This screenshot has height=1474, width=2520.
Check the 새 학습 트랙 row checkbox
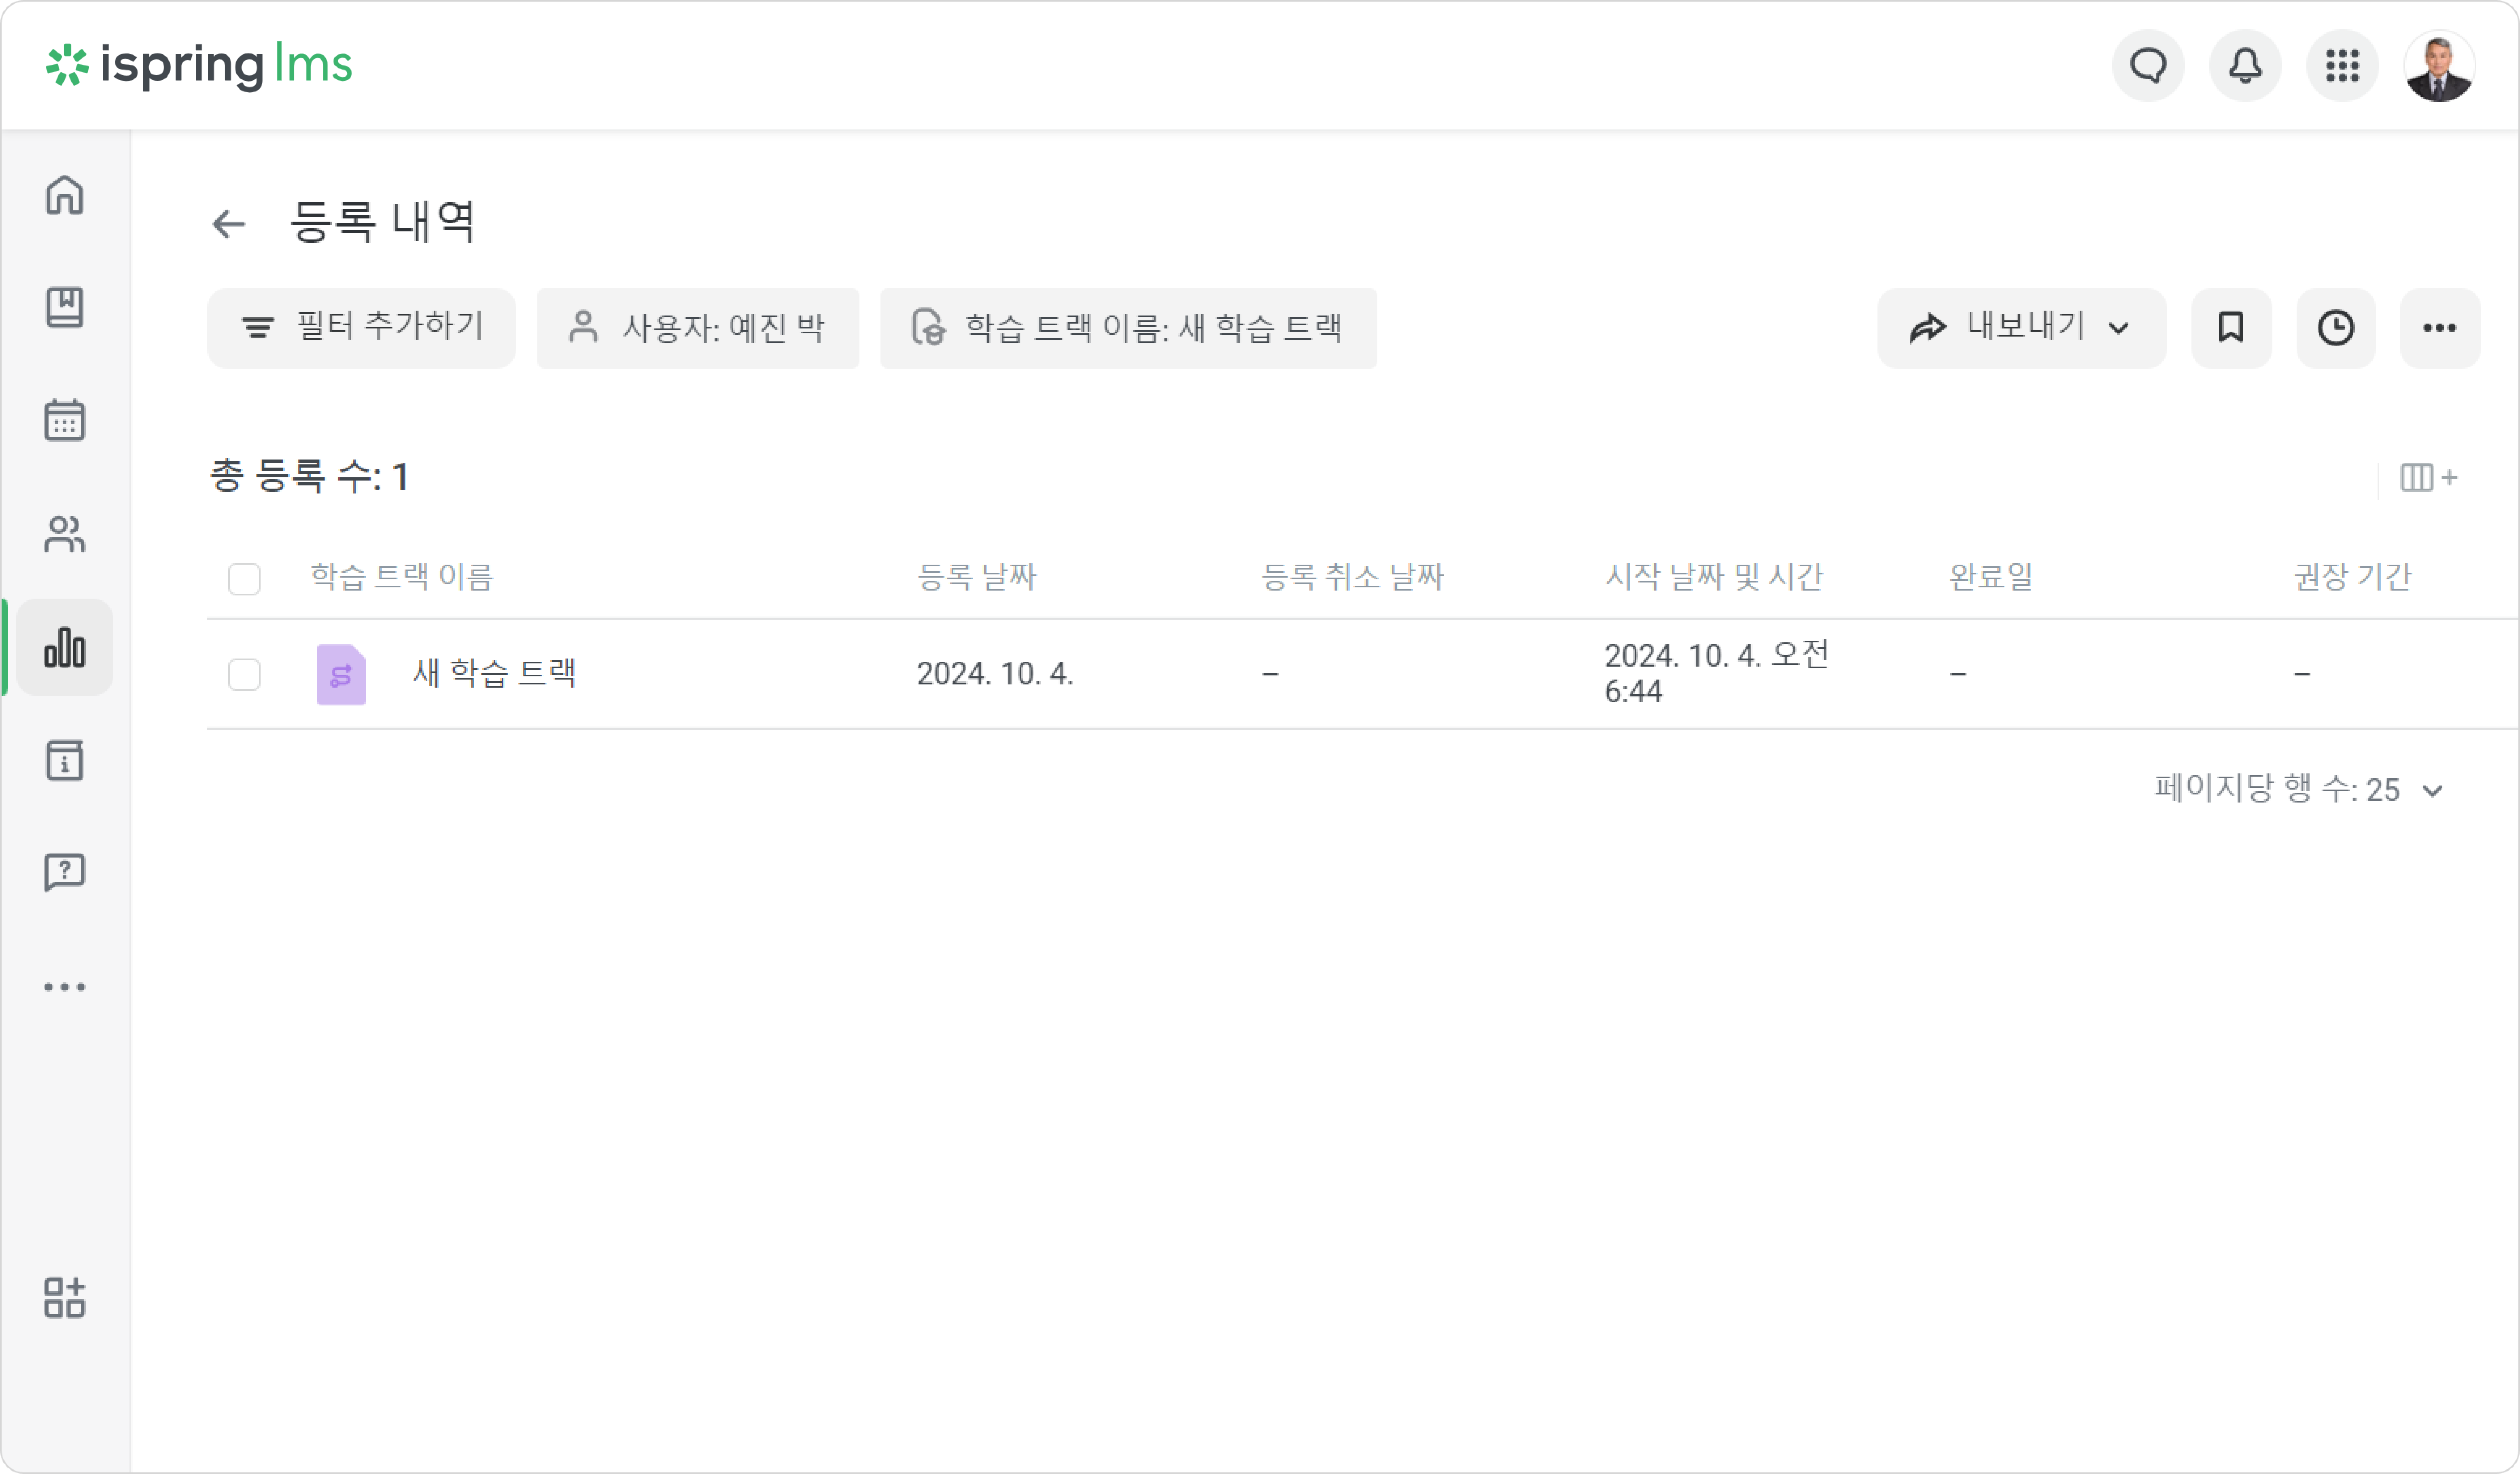[x=244, y=675]
